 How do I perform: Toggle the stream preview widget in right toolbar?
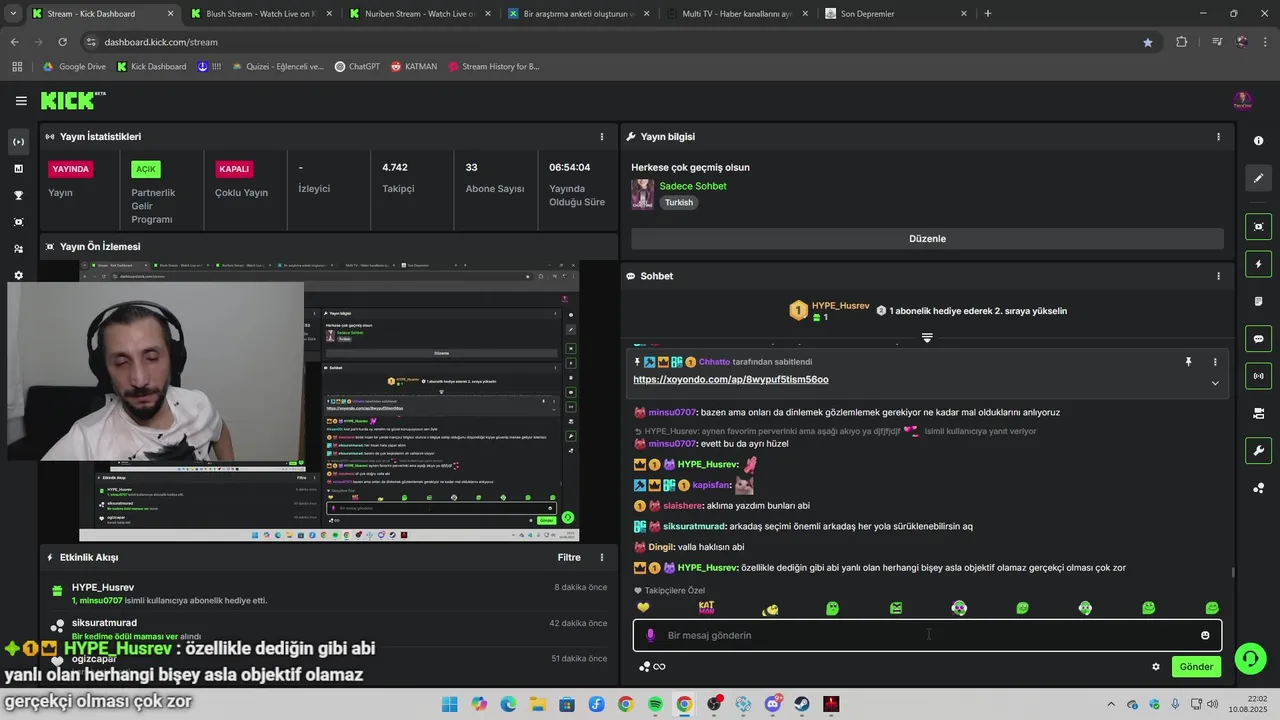(1258, 227)
